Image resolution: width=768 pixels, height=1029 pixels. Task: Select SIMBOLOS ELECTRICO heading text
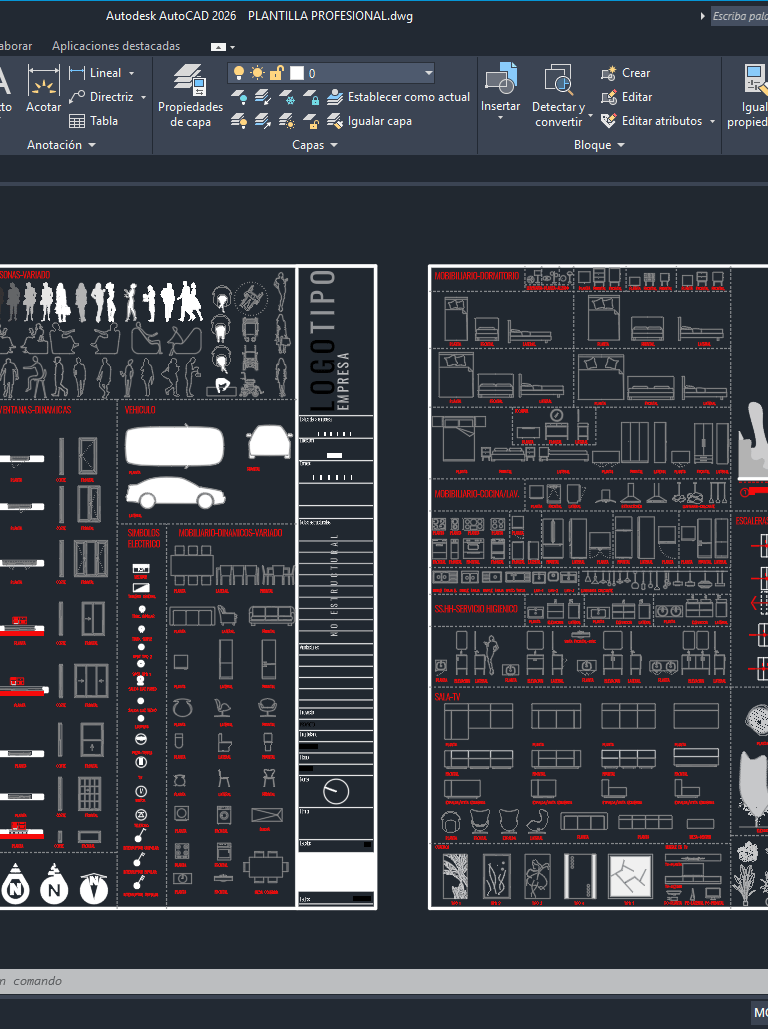pos(144,539)
